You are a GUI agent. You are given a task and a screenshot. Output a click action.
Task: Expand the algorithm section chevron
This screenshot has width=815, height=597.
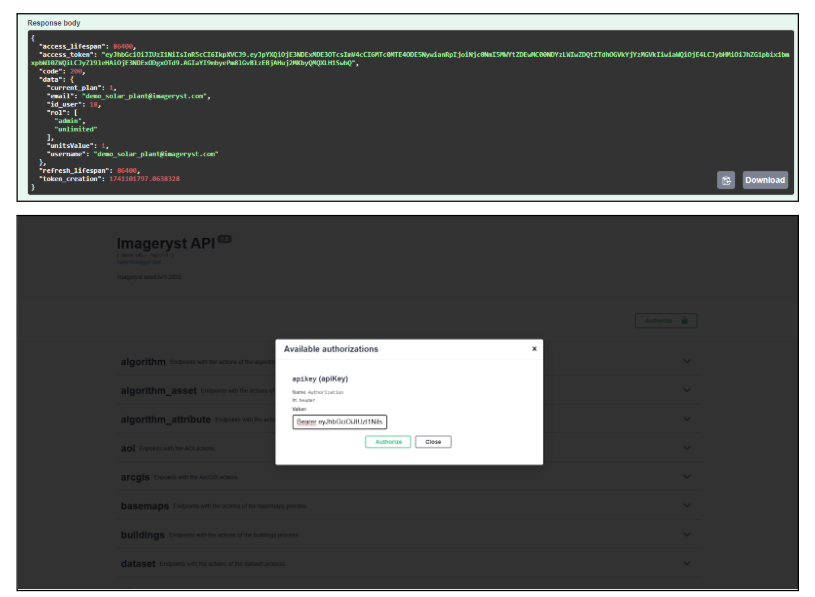[x=687, y=362]
